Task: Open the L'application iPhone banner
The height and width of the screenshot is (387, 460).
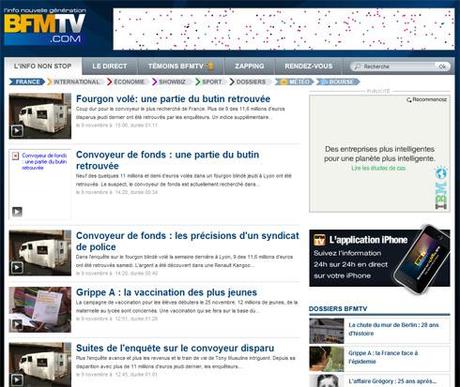Action: pos(380,258)
